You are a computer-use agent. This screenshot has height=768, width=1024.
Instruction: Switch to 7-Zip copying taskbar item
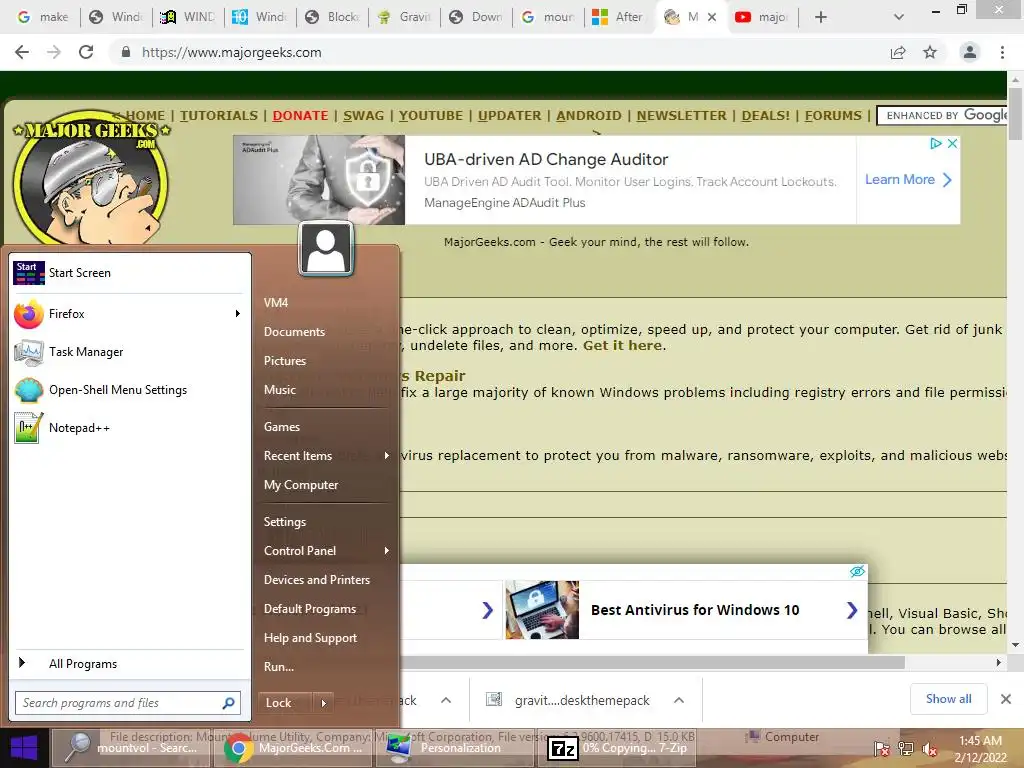point(616,748)
